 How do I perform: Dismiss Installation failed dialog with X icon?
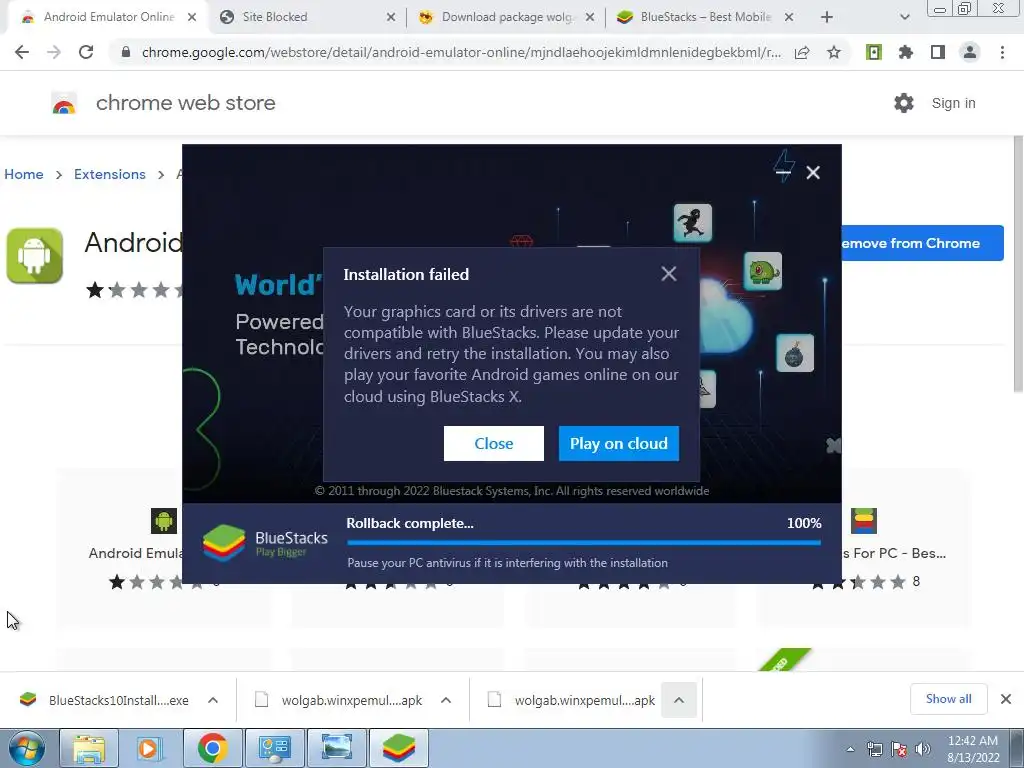point(668,274)
